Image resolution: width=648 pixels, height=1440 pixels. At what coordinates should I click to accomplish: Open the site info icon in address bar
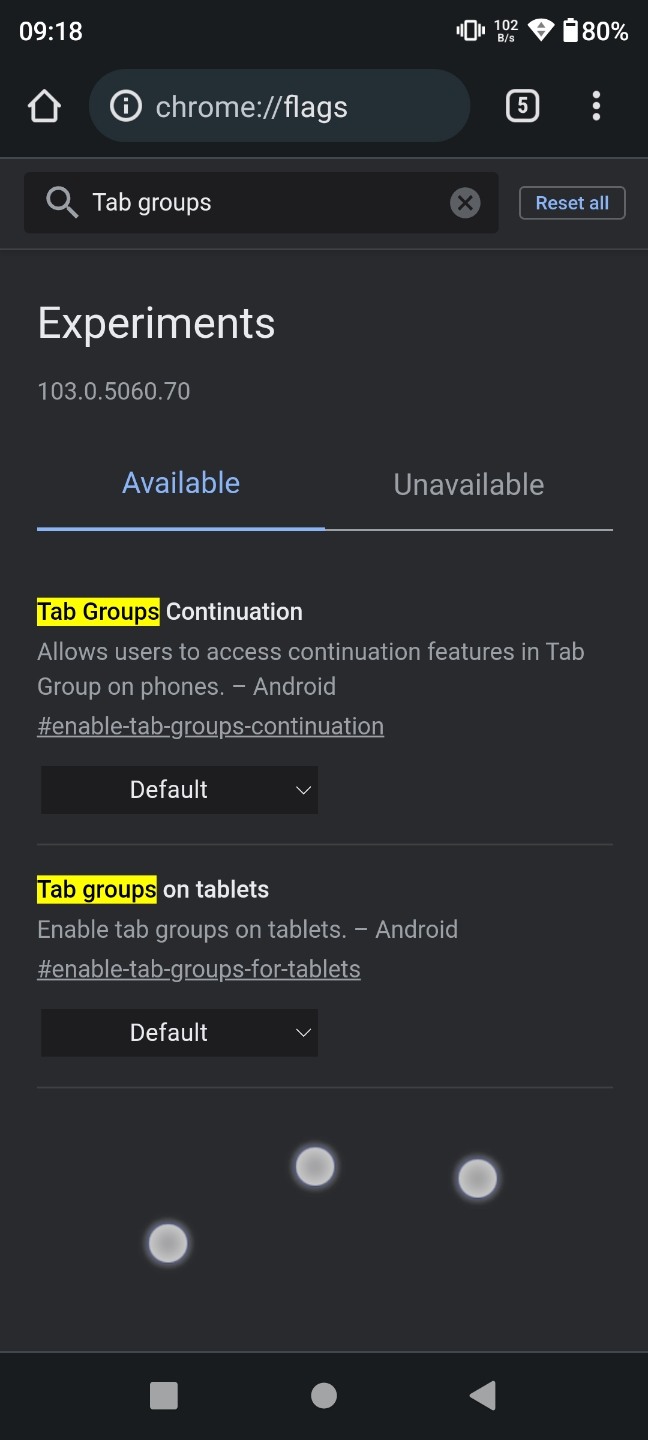pos(125,106)
